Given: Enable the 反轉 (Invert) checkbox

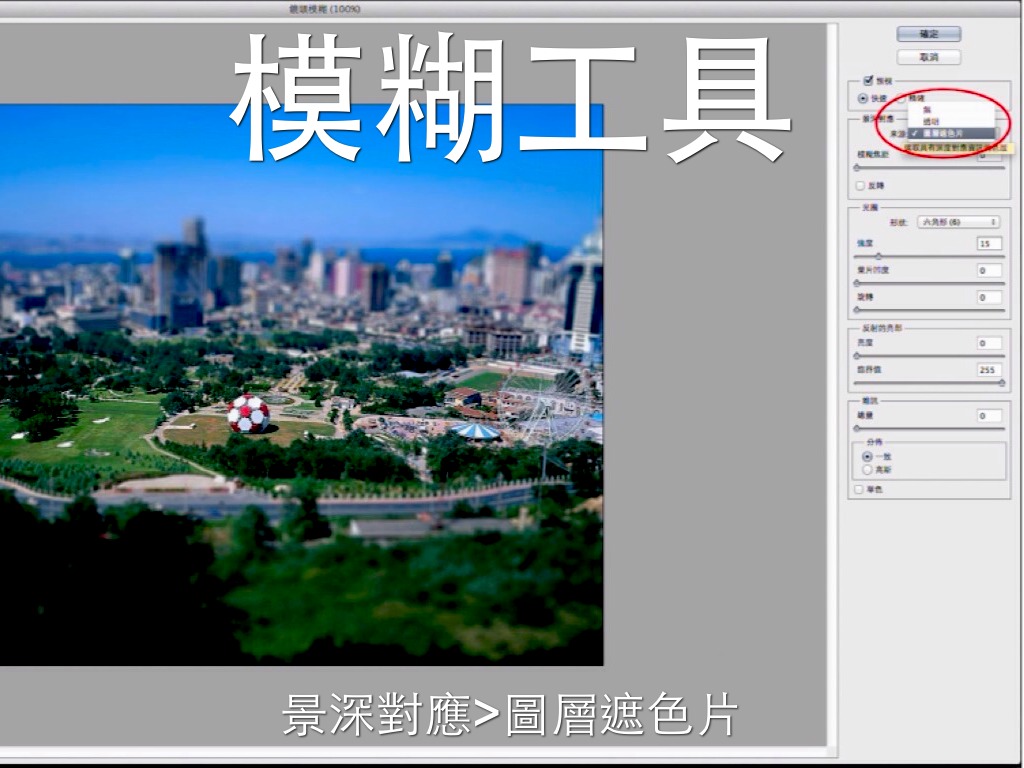Looking at the screenshot, I should (x=860, y=185).
